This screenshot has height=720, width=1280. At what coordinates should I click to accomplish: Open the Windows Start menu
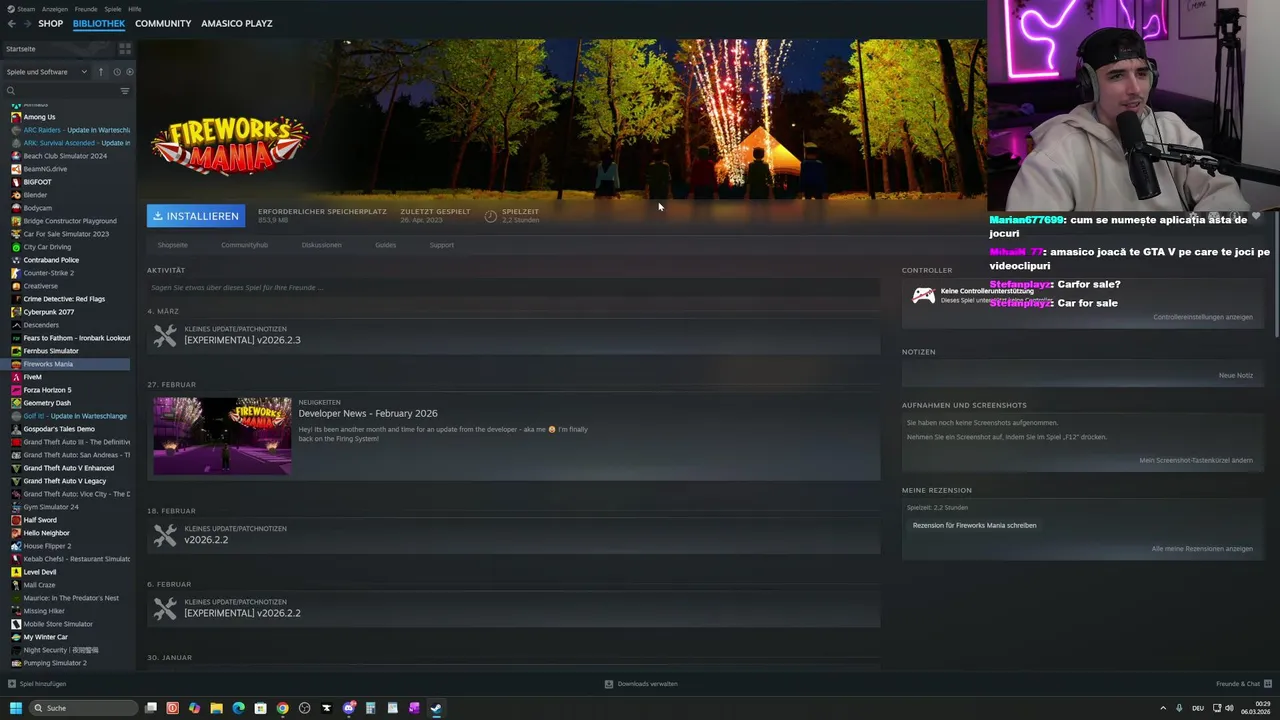tap(15, 708)
